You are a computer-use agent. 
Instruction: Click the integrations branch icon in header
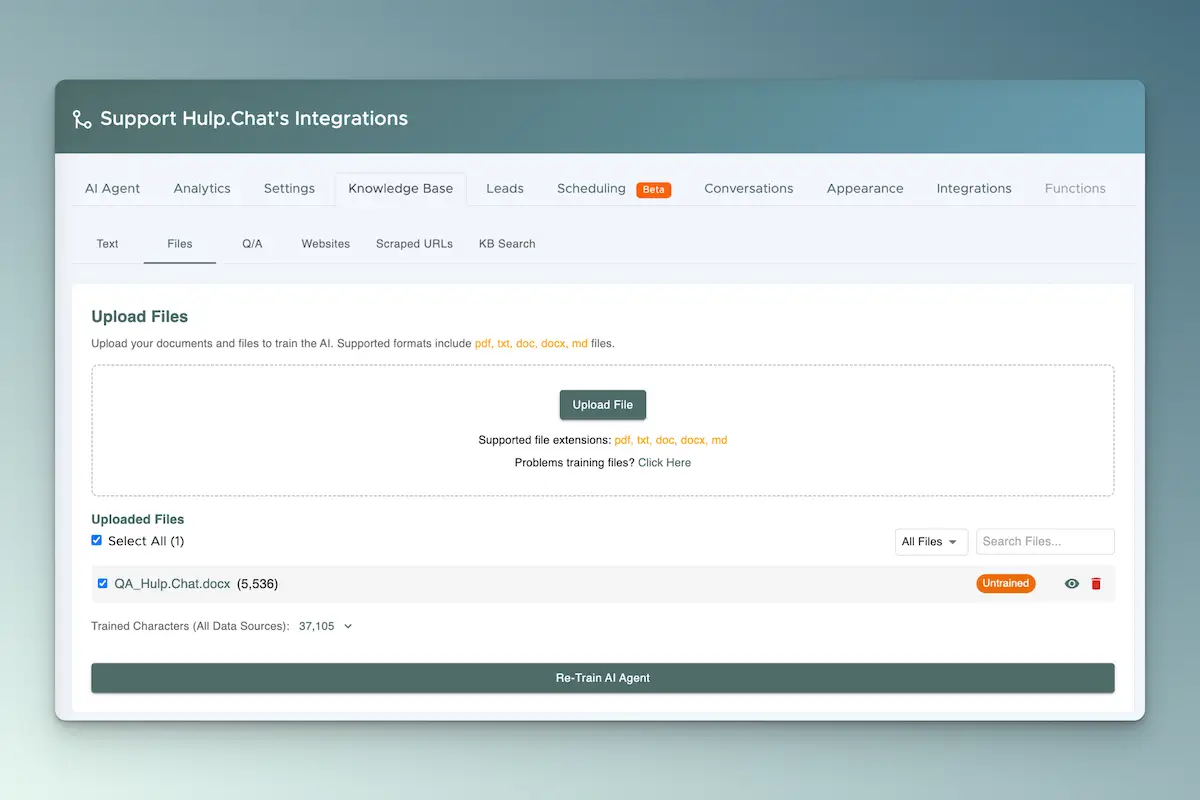click(82, 119)
